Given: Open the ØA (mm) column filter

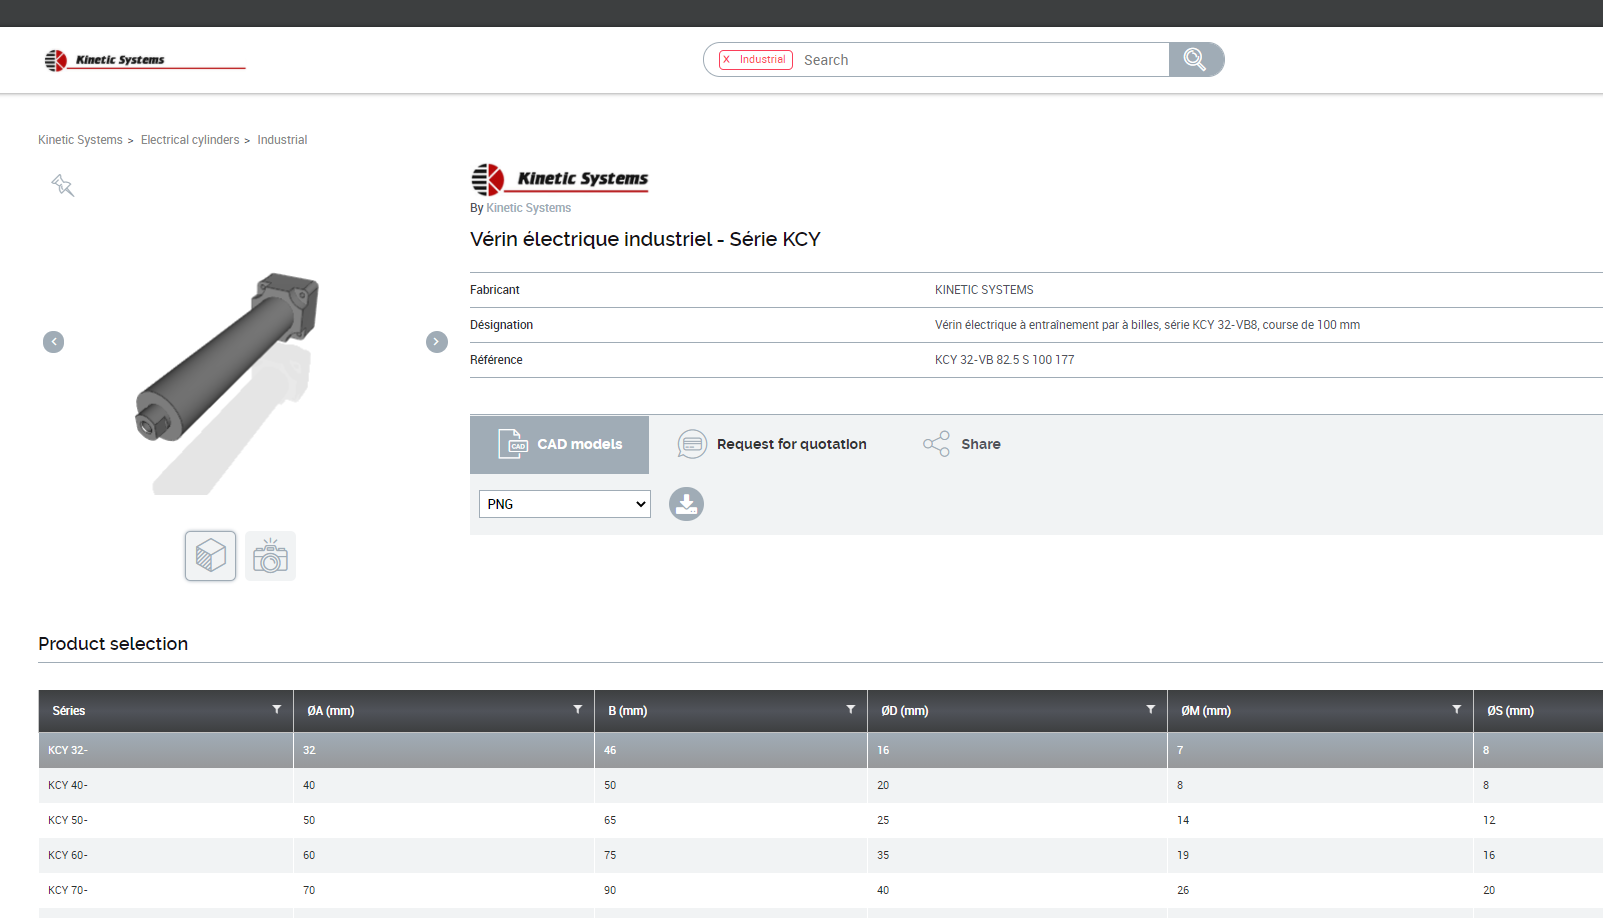Looking at the screenshot, I should (x=577, y=710).
